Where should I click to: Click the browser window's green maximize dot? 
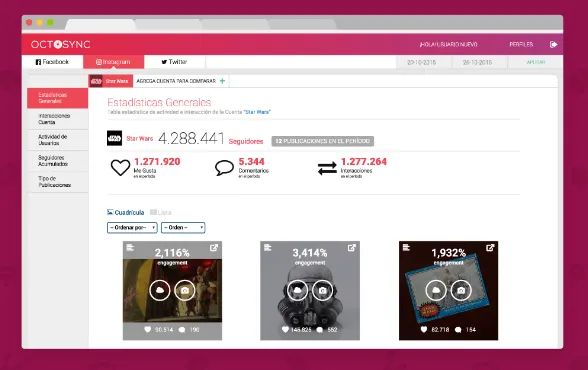pos(50,22)
